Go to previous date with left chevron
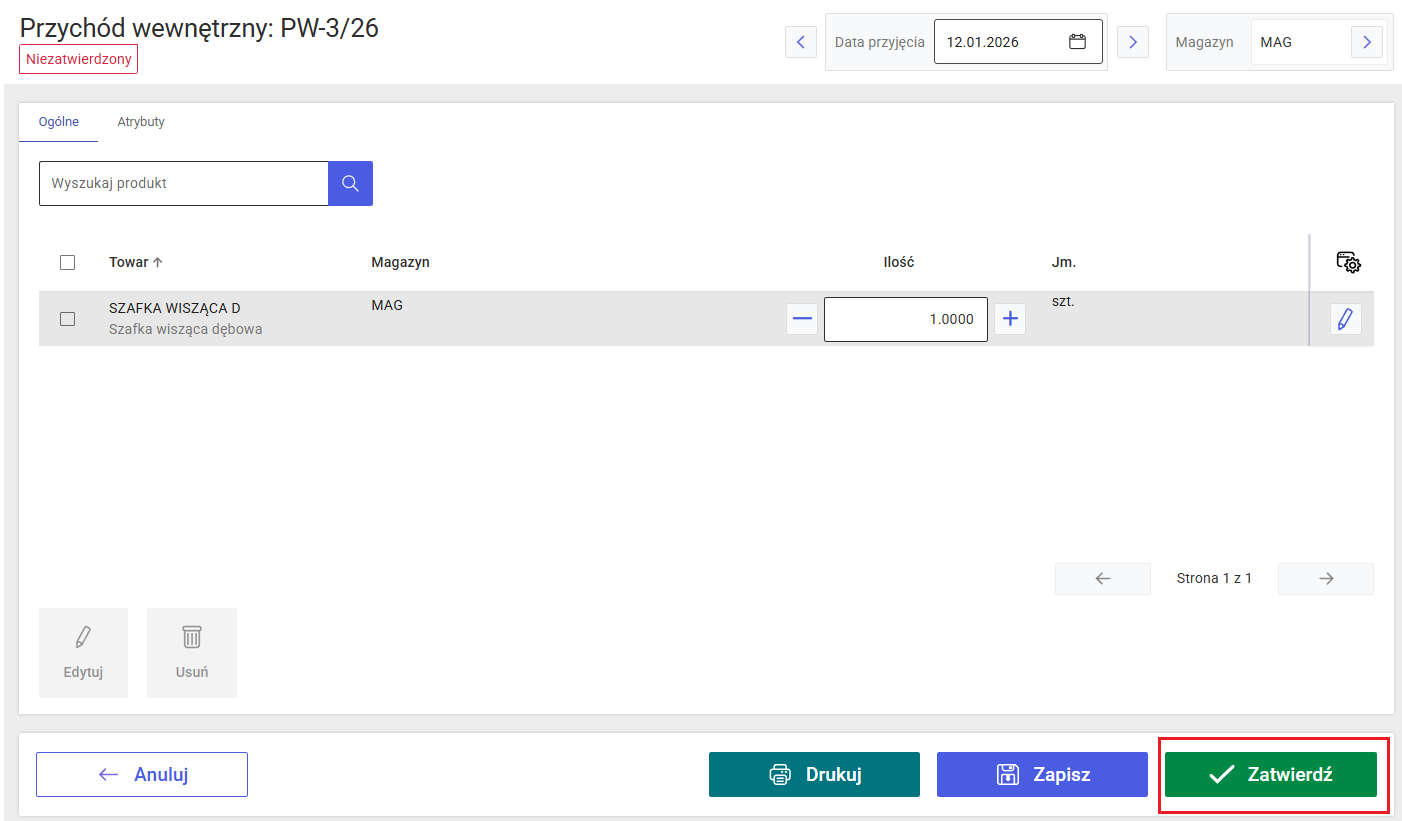 click(x=801, y=42)
